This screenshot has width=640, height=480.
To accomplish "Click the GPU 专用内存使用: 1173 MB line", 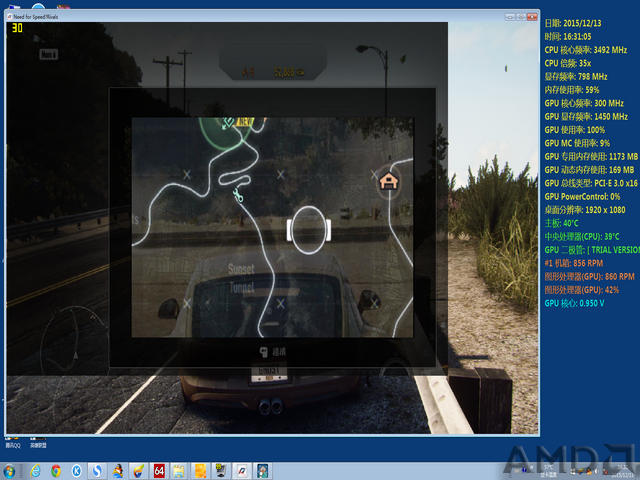I will pos(591,157).
